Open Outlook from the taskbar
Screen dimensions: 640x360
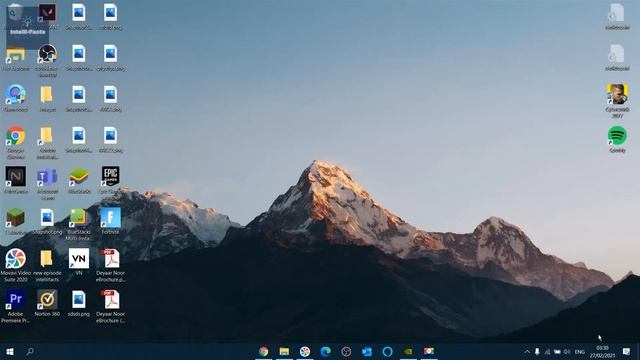(367, 351)
